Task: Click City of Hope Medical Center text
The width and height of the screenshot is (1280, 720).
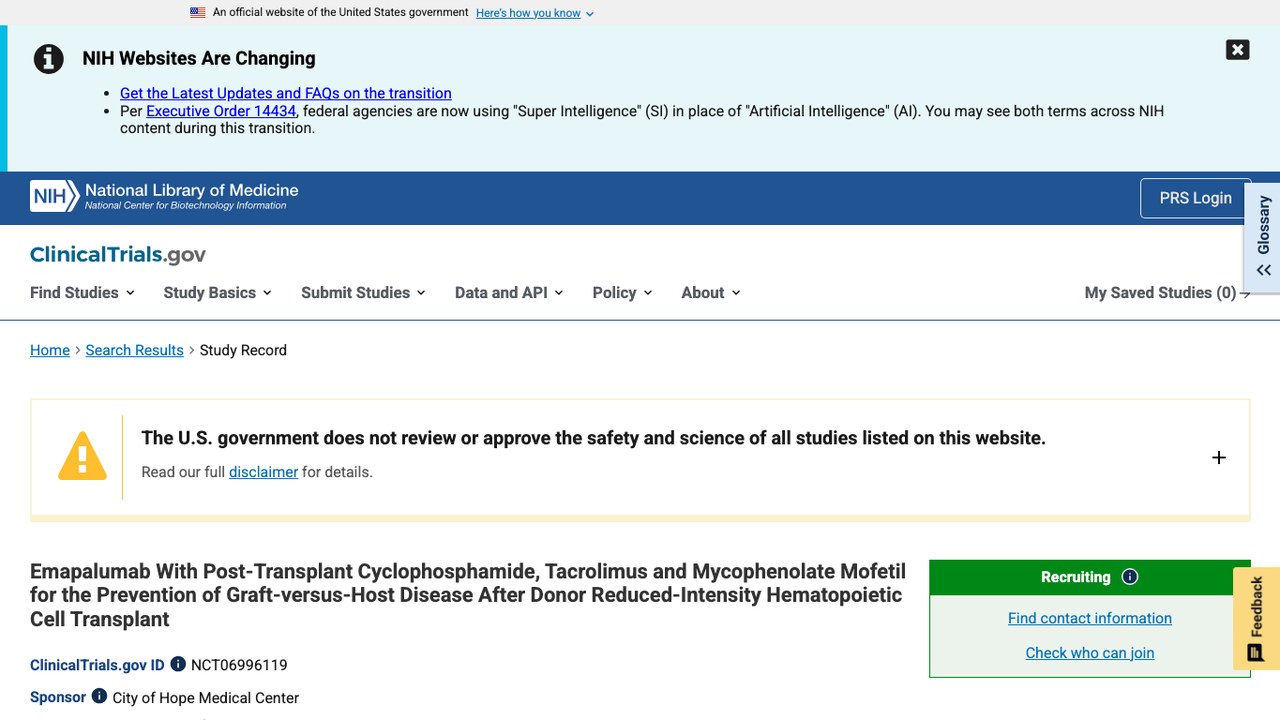Action: click(x=206, y=698)
